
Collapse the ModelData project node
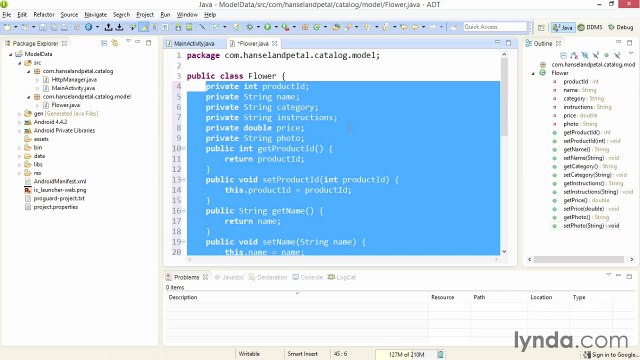point(11,54)
